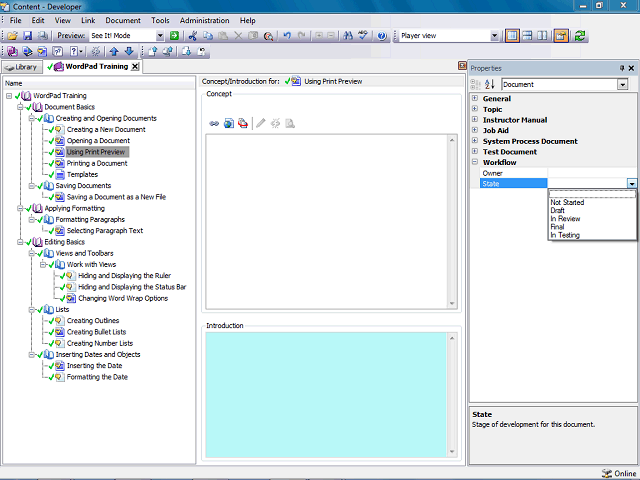This screenshot has width=640, height=480.
Task: Click the Spell Check ABC icon
Action: click(363, 36)
